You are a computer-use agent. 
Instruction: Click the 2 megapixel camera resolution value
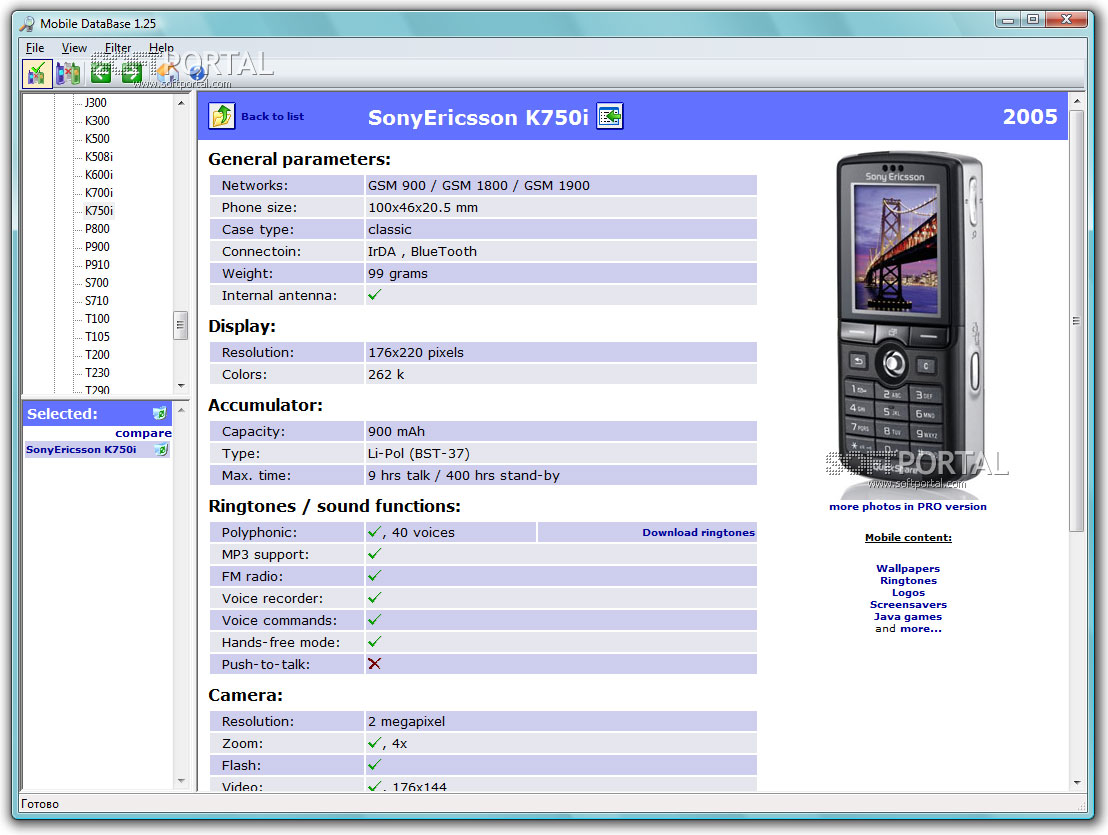[406, 721]
